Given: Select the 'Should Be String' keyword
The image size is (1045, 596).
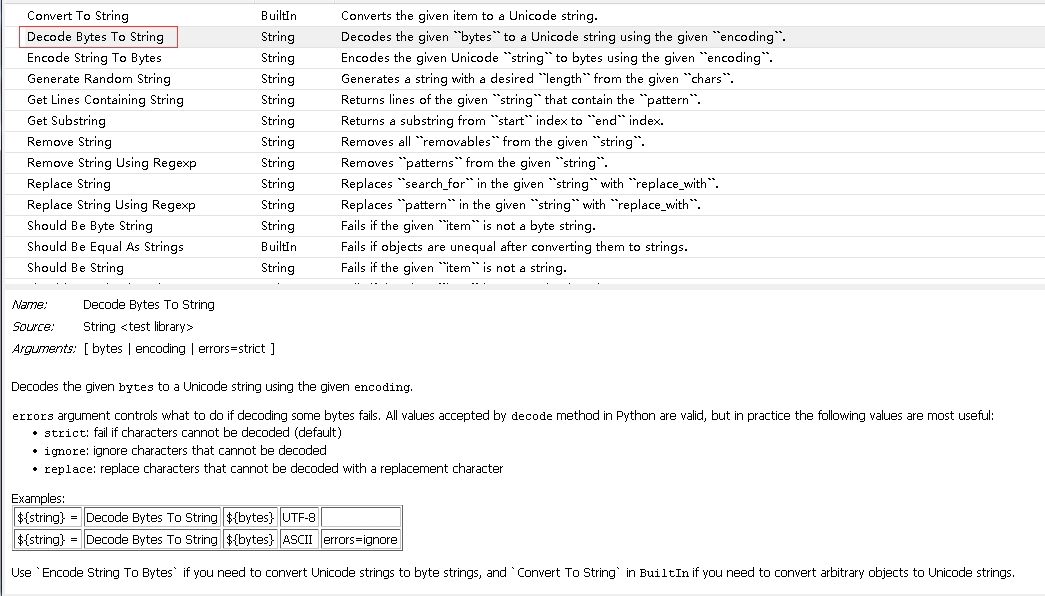Looking at the screenshot, I should coord(75,267).
